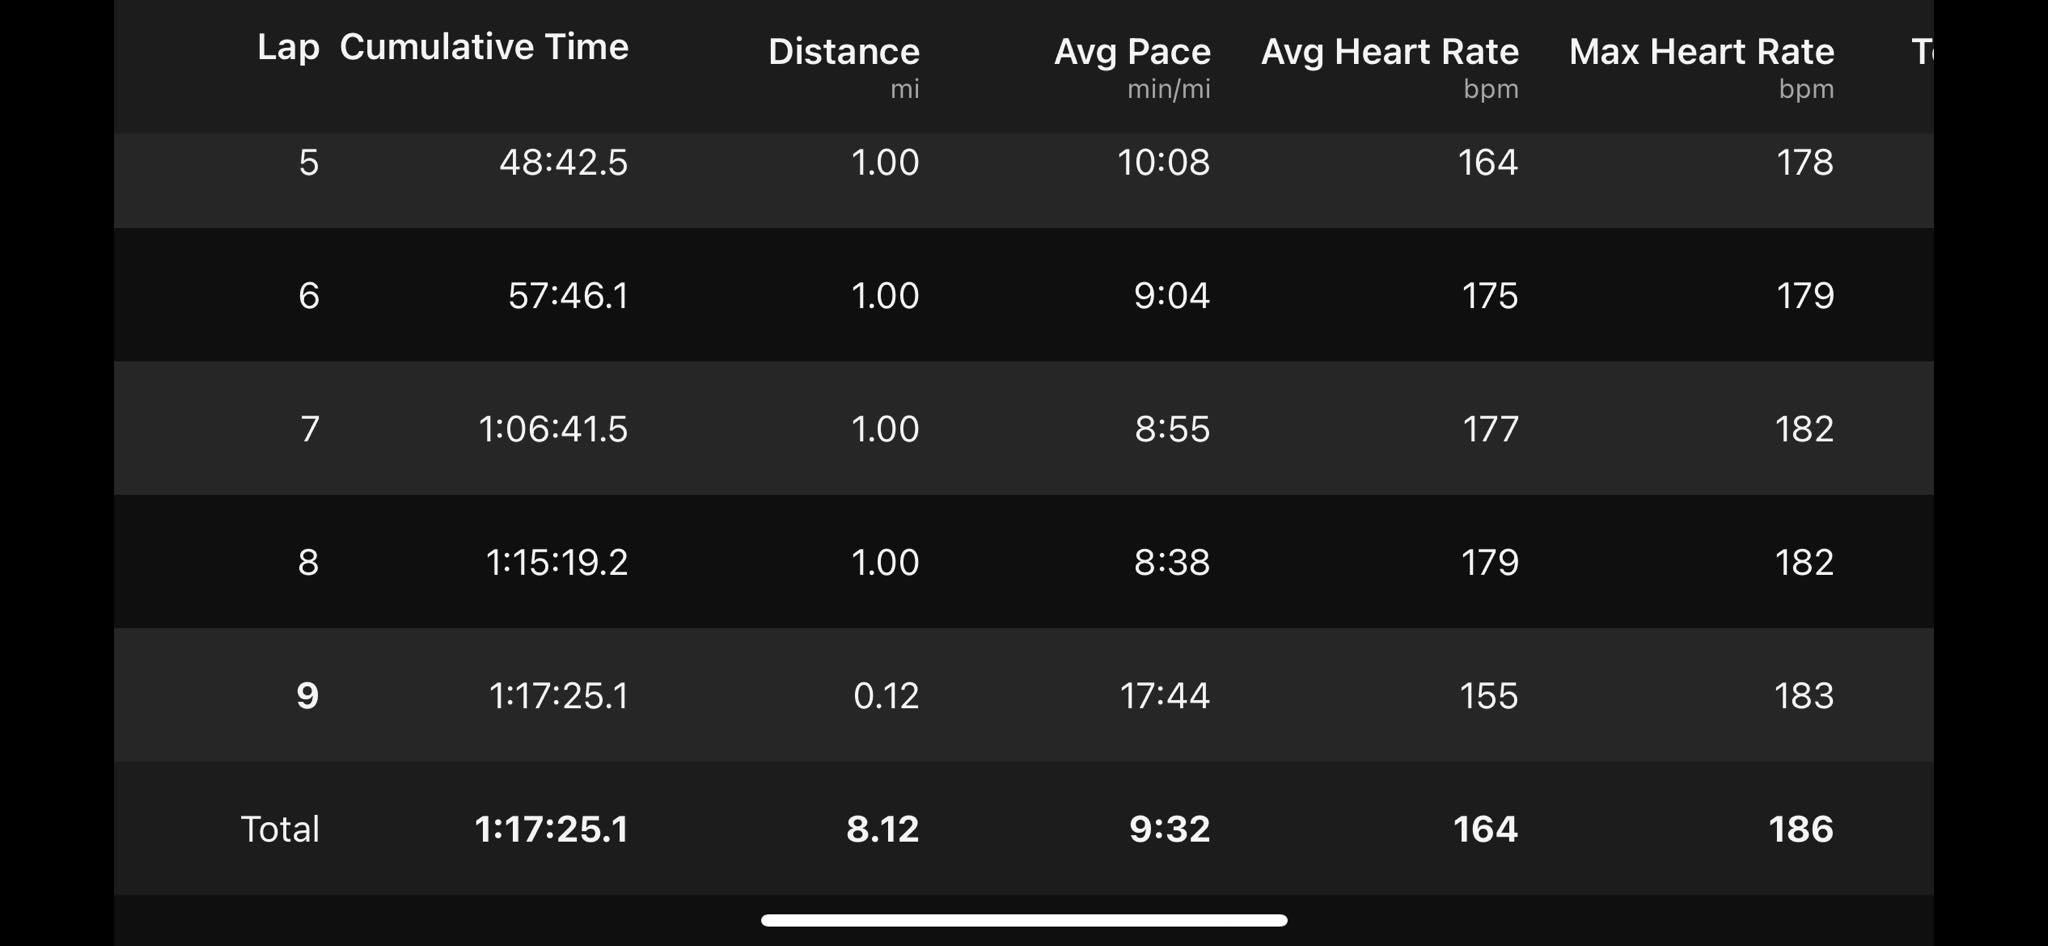Tap the Lap column header
This screenshot has width=2048, height=946.
tap(288, 47)
